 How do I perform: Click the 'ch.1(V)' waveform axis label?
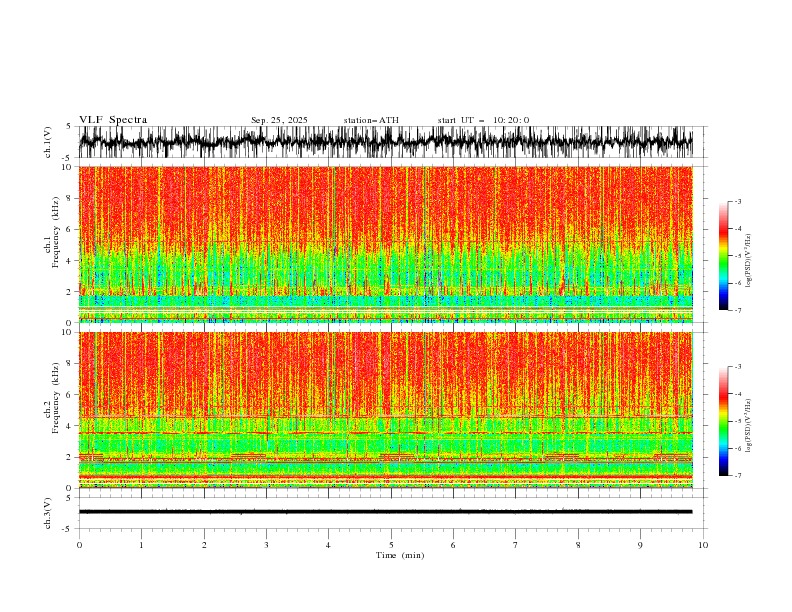pos(48,142)
